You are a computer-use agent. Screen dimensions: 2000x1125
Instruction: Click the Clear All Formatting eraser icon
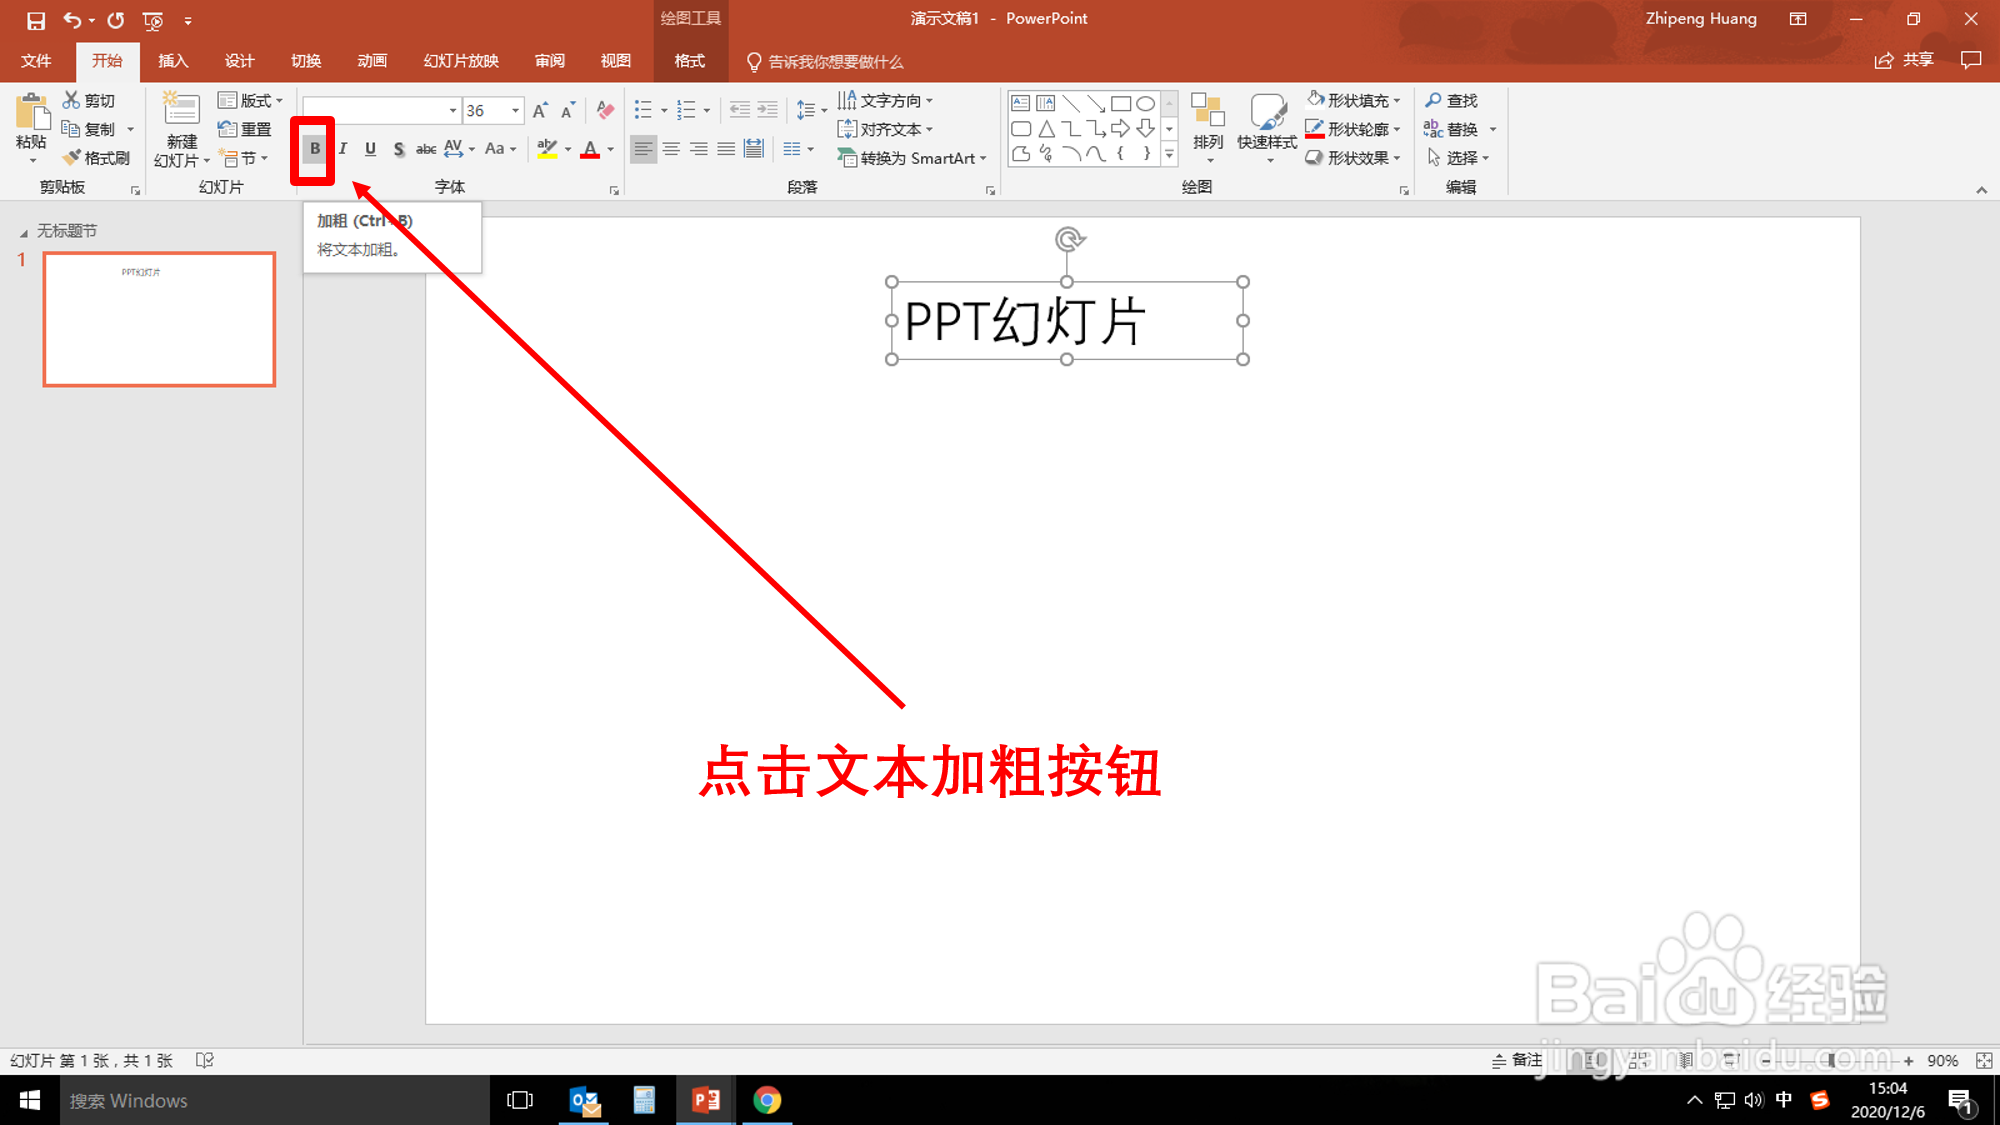tap(605, 110)
